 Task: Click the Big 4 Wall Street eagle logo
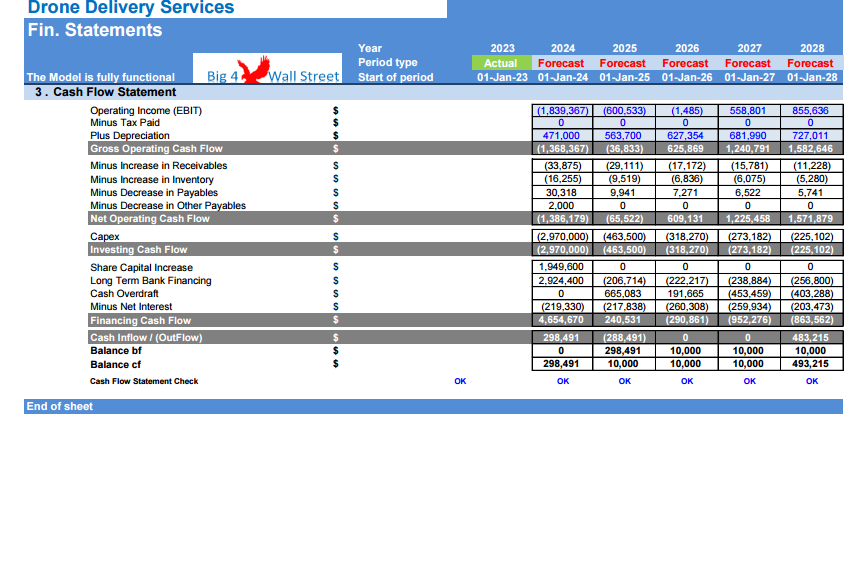point(267,68)
